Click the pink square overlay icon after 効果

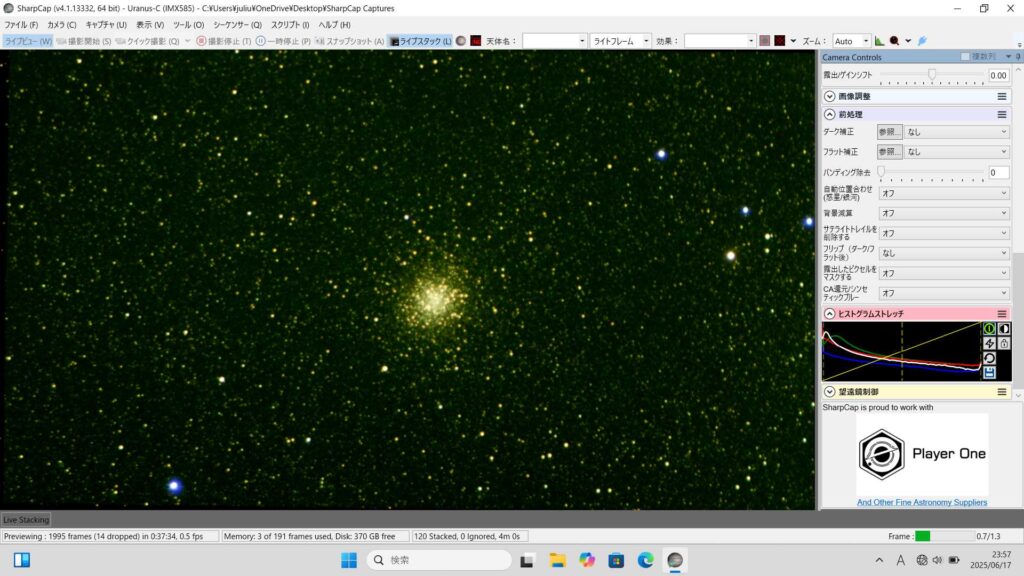pyautogui.click(x=765, y=41)
